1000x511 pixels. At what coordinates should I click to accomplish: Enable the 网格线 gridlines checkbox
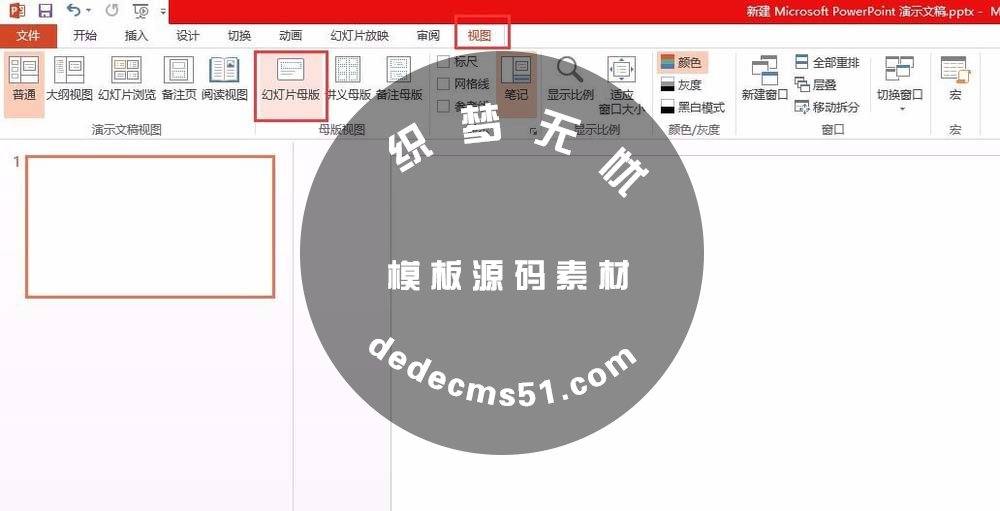click(x=444, y=84)
